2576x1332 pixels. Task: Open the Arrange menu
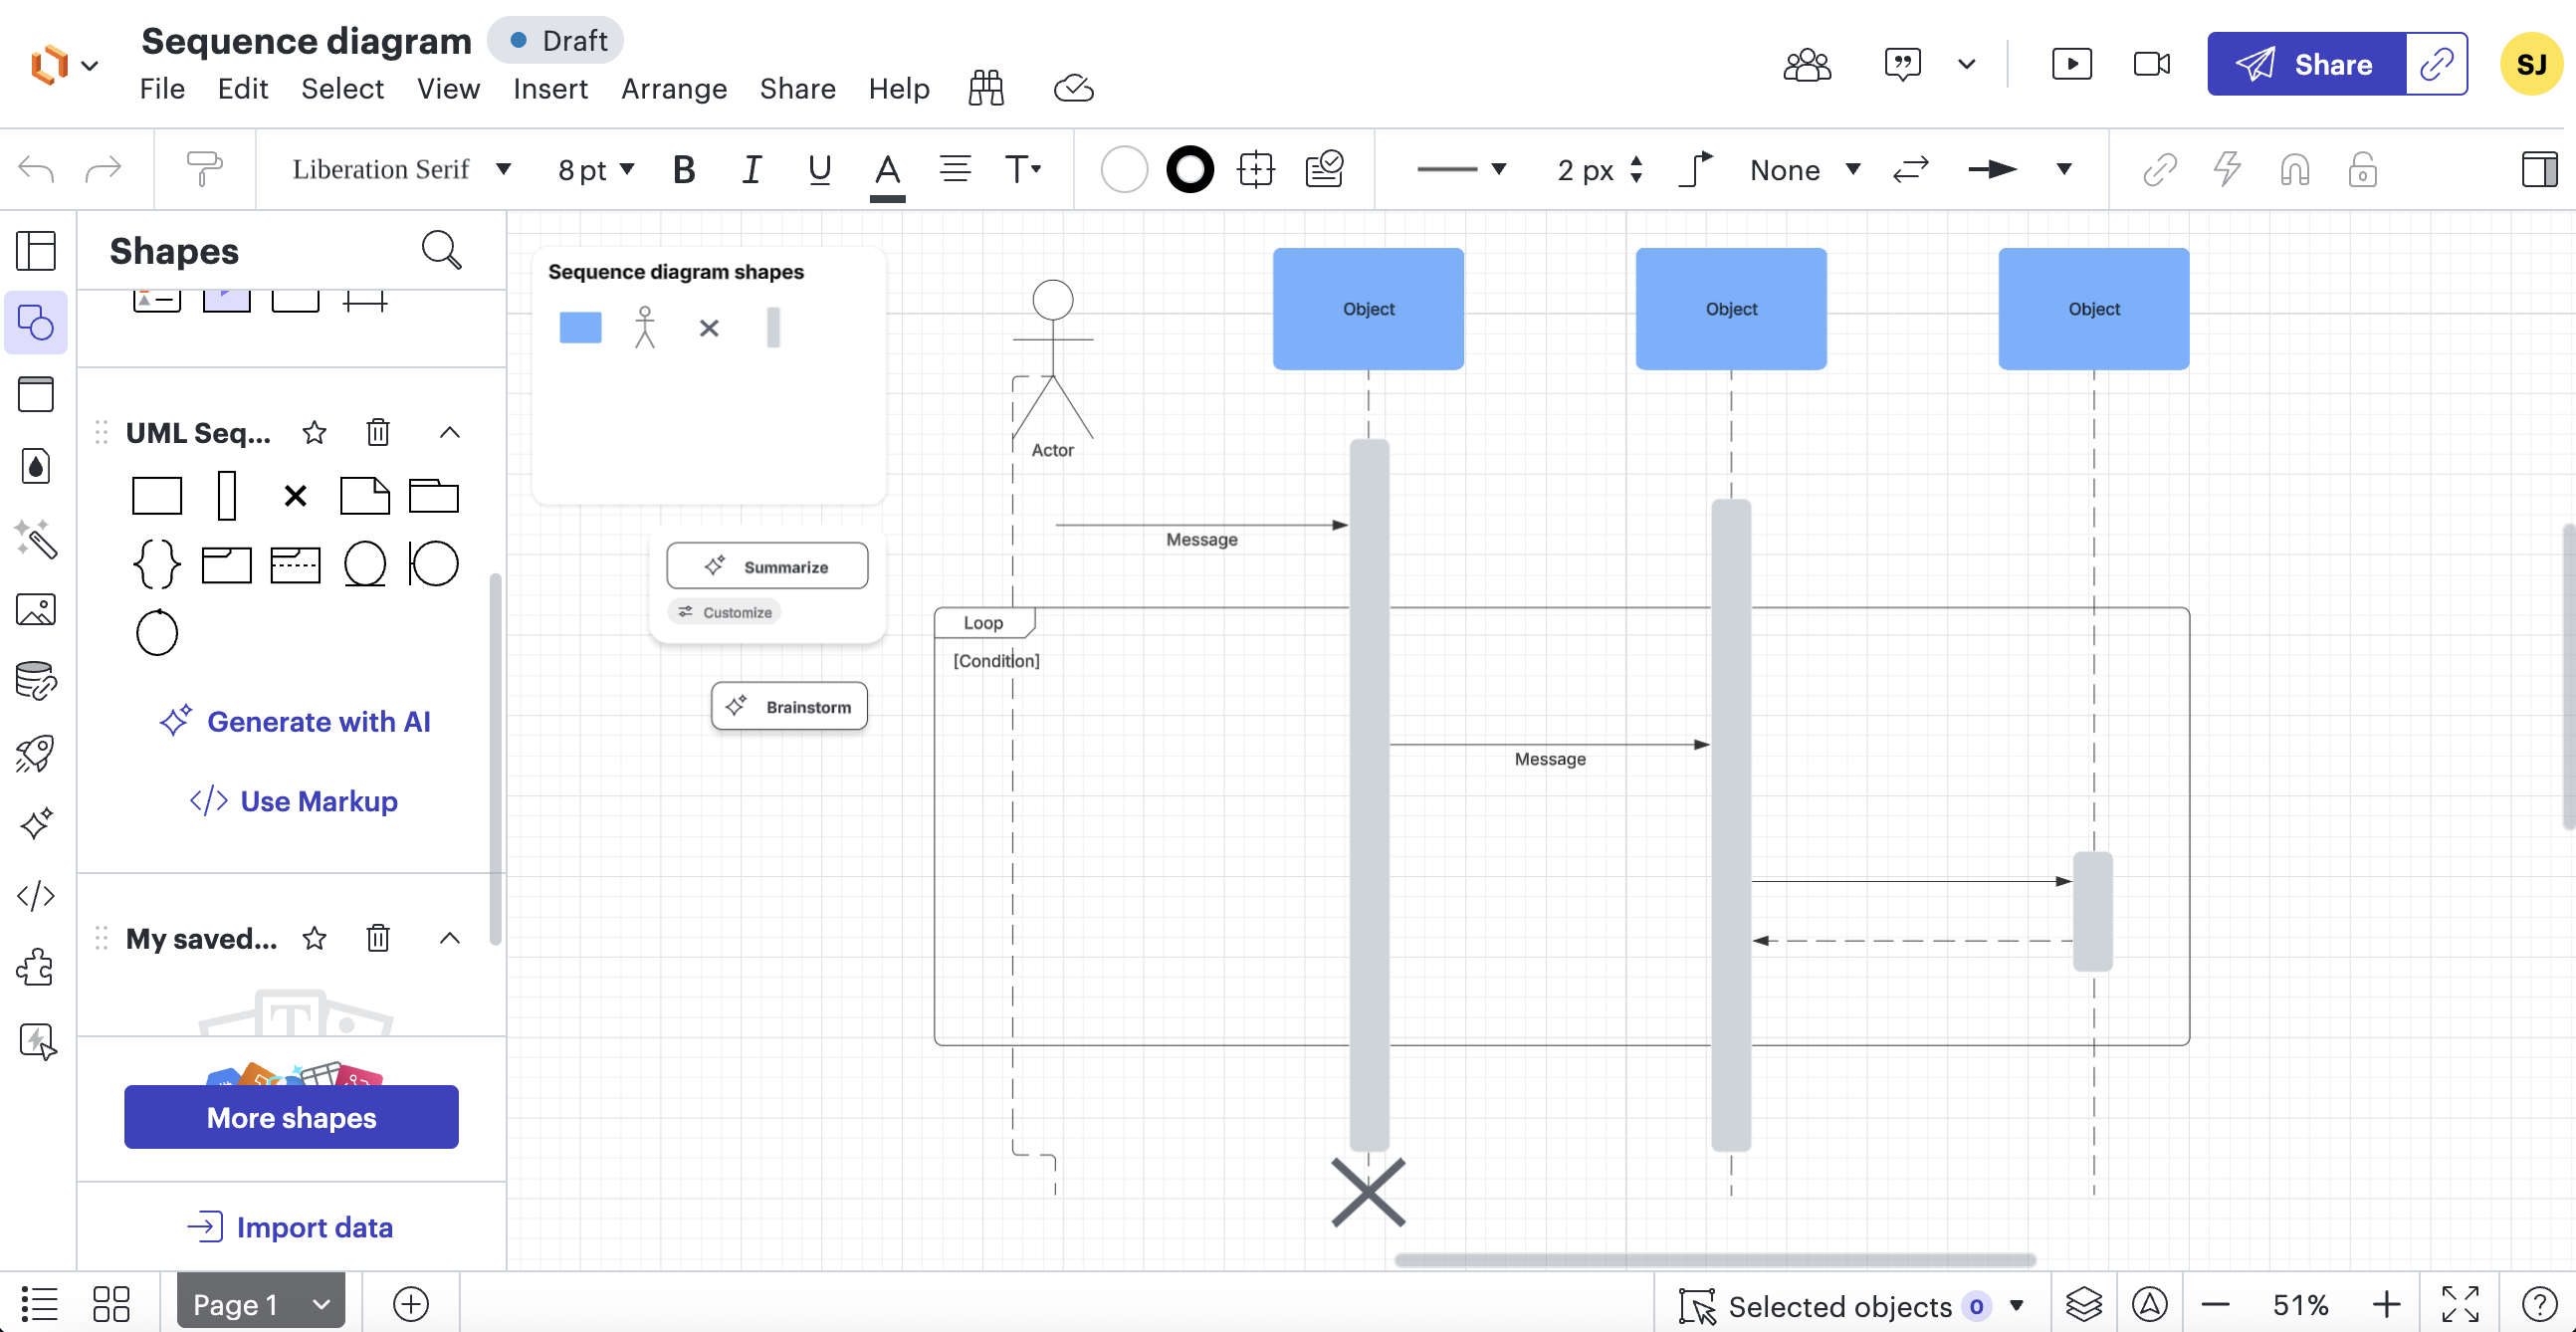(x=673, y=89)
